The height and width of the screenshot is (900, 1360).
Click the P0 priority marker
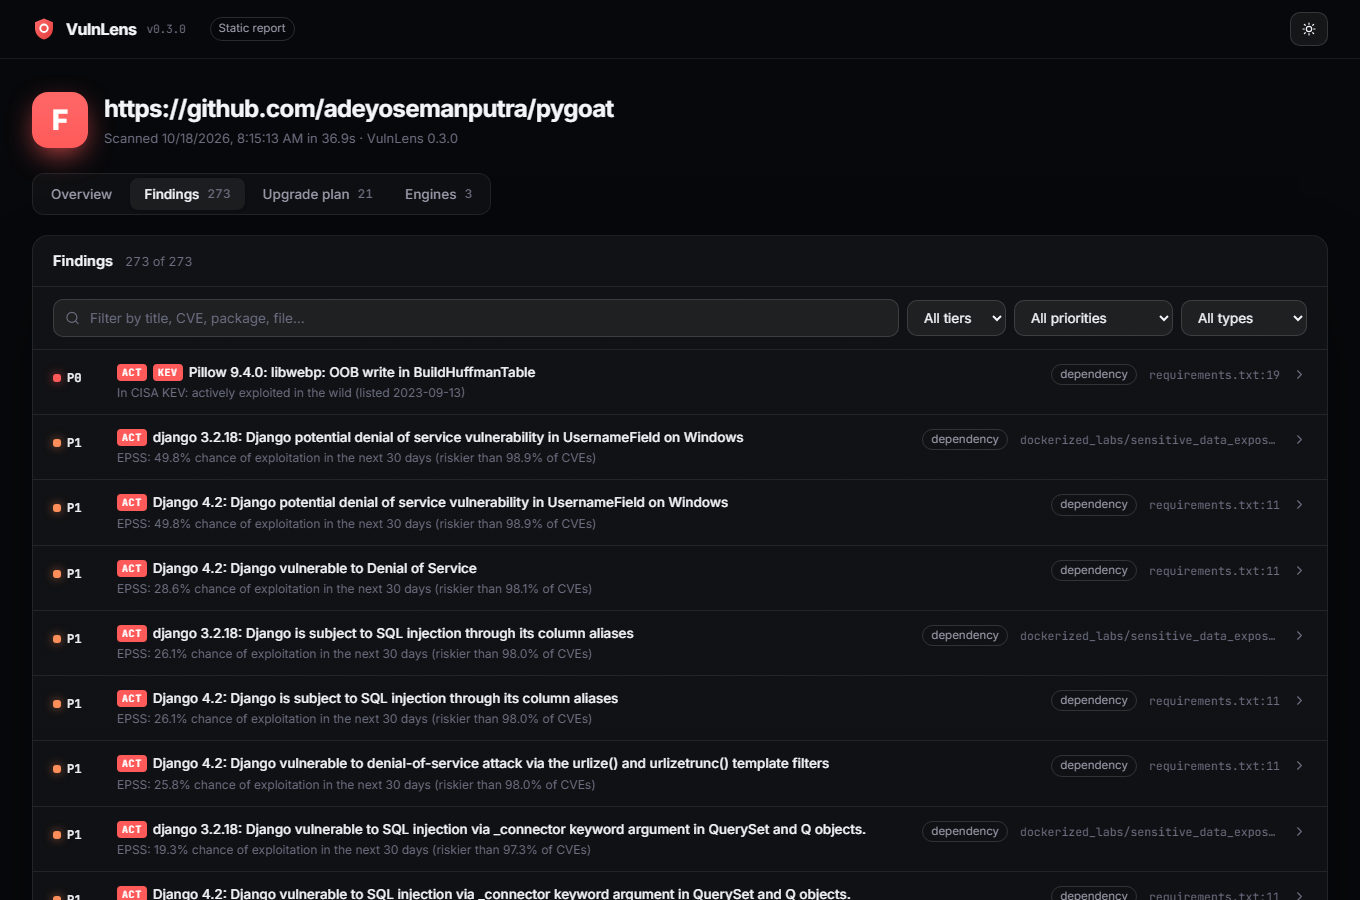(x=67, y=378)
